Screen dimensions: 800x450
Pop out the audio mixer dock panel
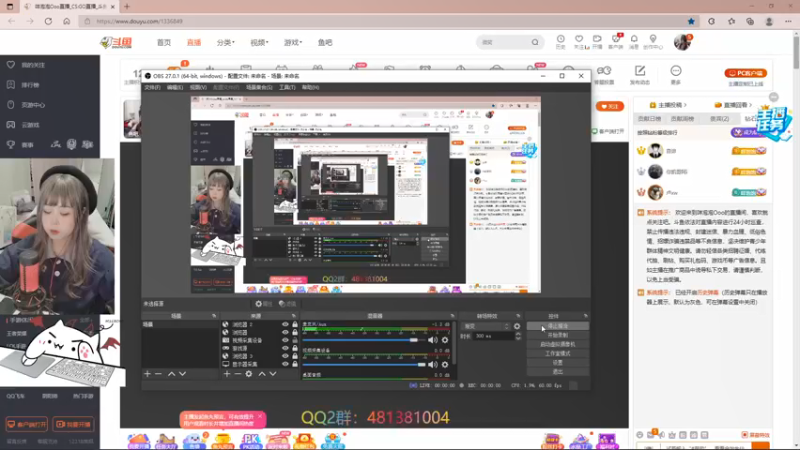pyautogui.click(x=452, y=316)
